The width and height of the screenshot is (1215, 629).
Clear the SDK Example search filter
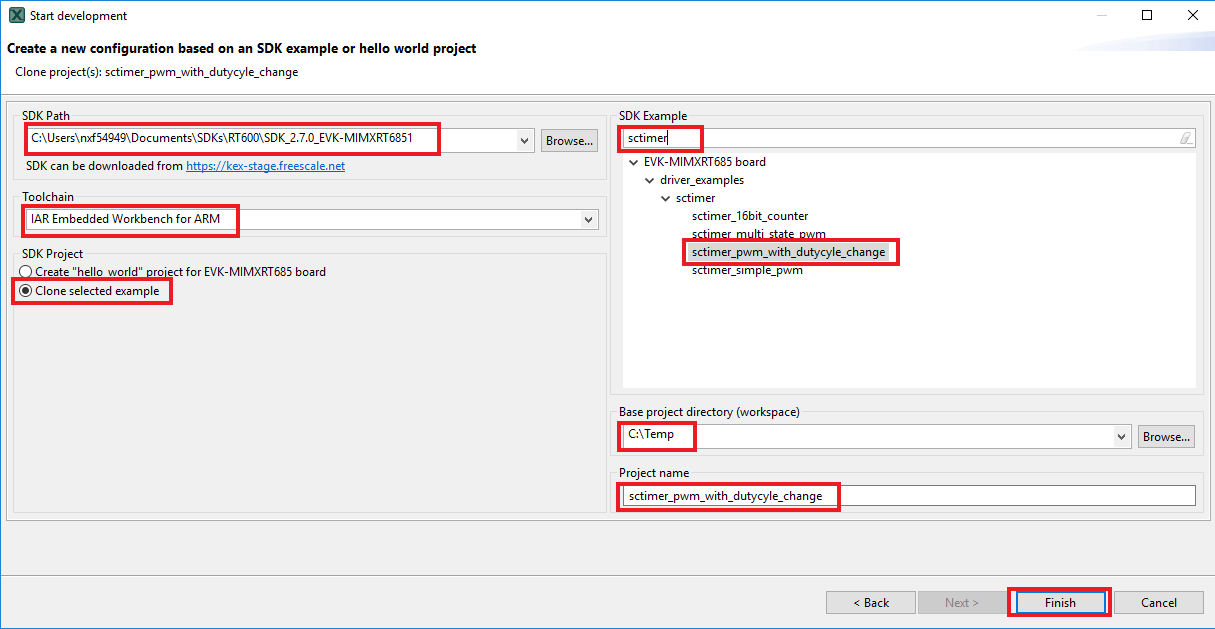pos(1186,138)
